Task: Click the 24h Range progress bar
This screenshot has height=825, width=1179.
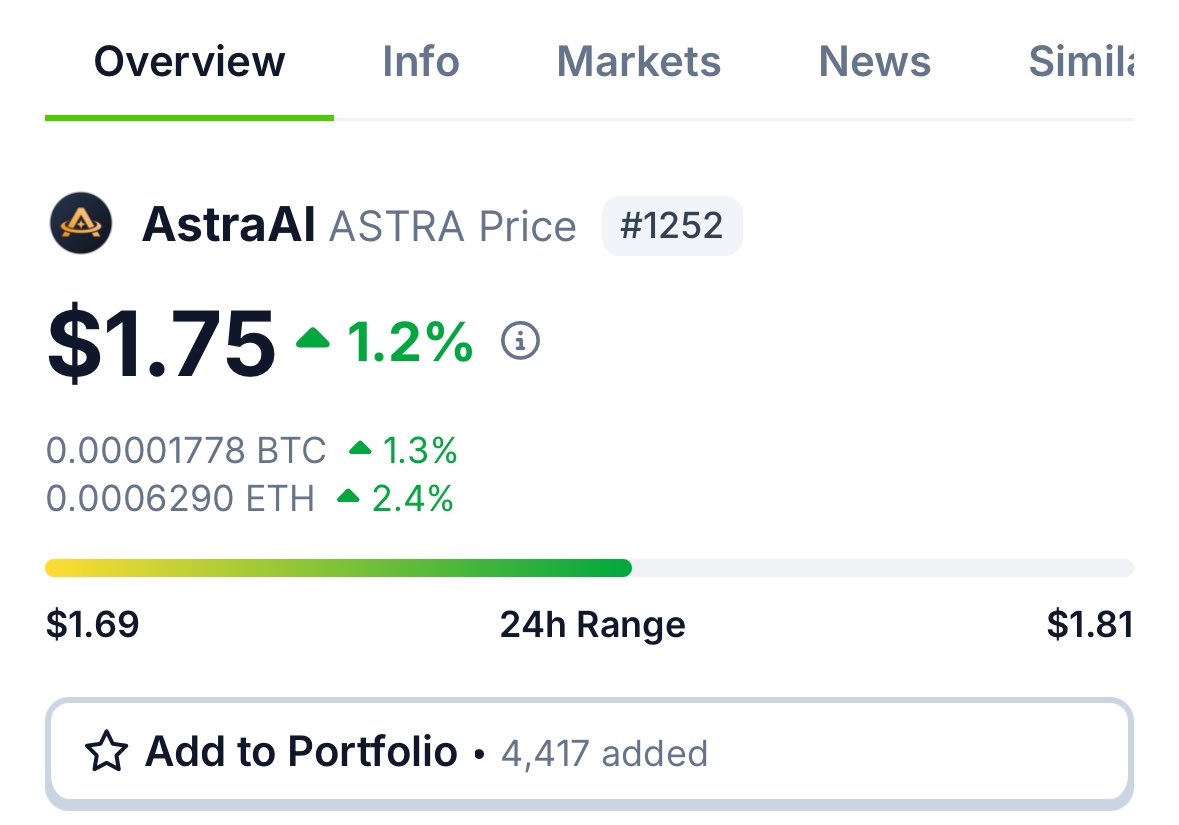Action: point(589,568)
